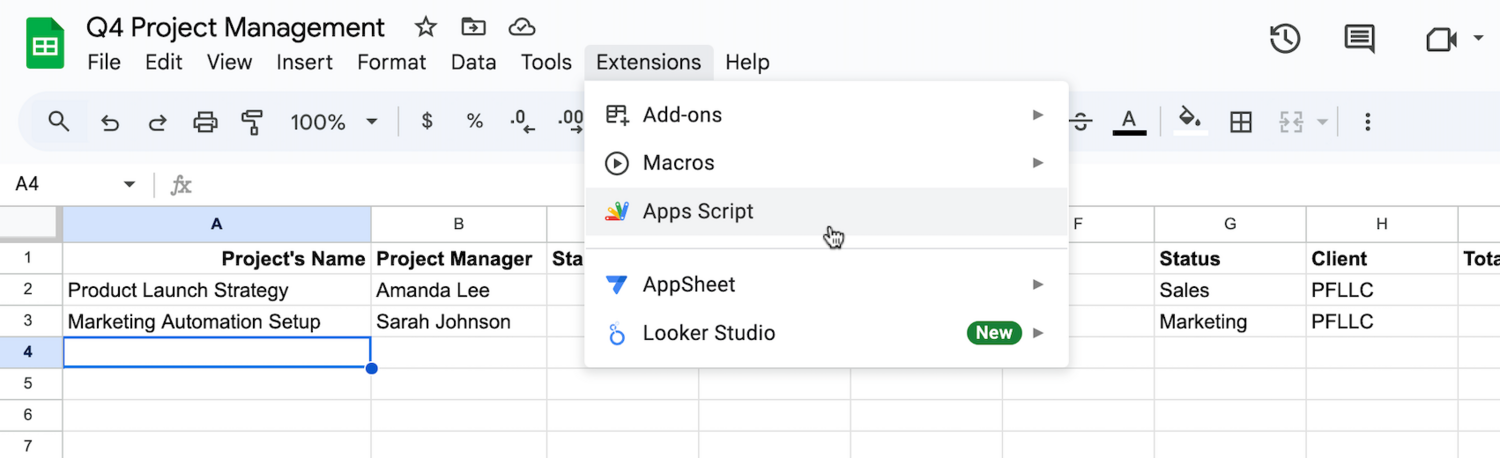
Task: Click the borders grid icon
Action: click(x=1241, y=123)
